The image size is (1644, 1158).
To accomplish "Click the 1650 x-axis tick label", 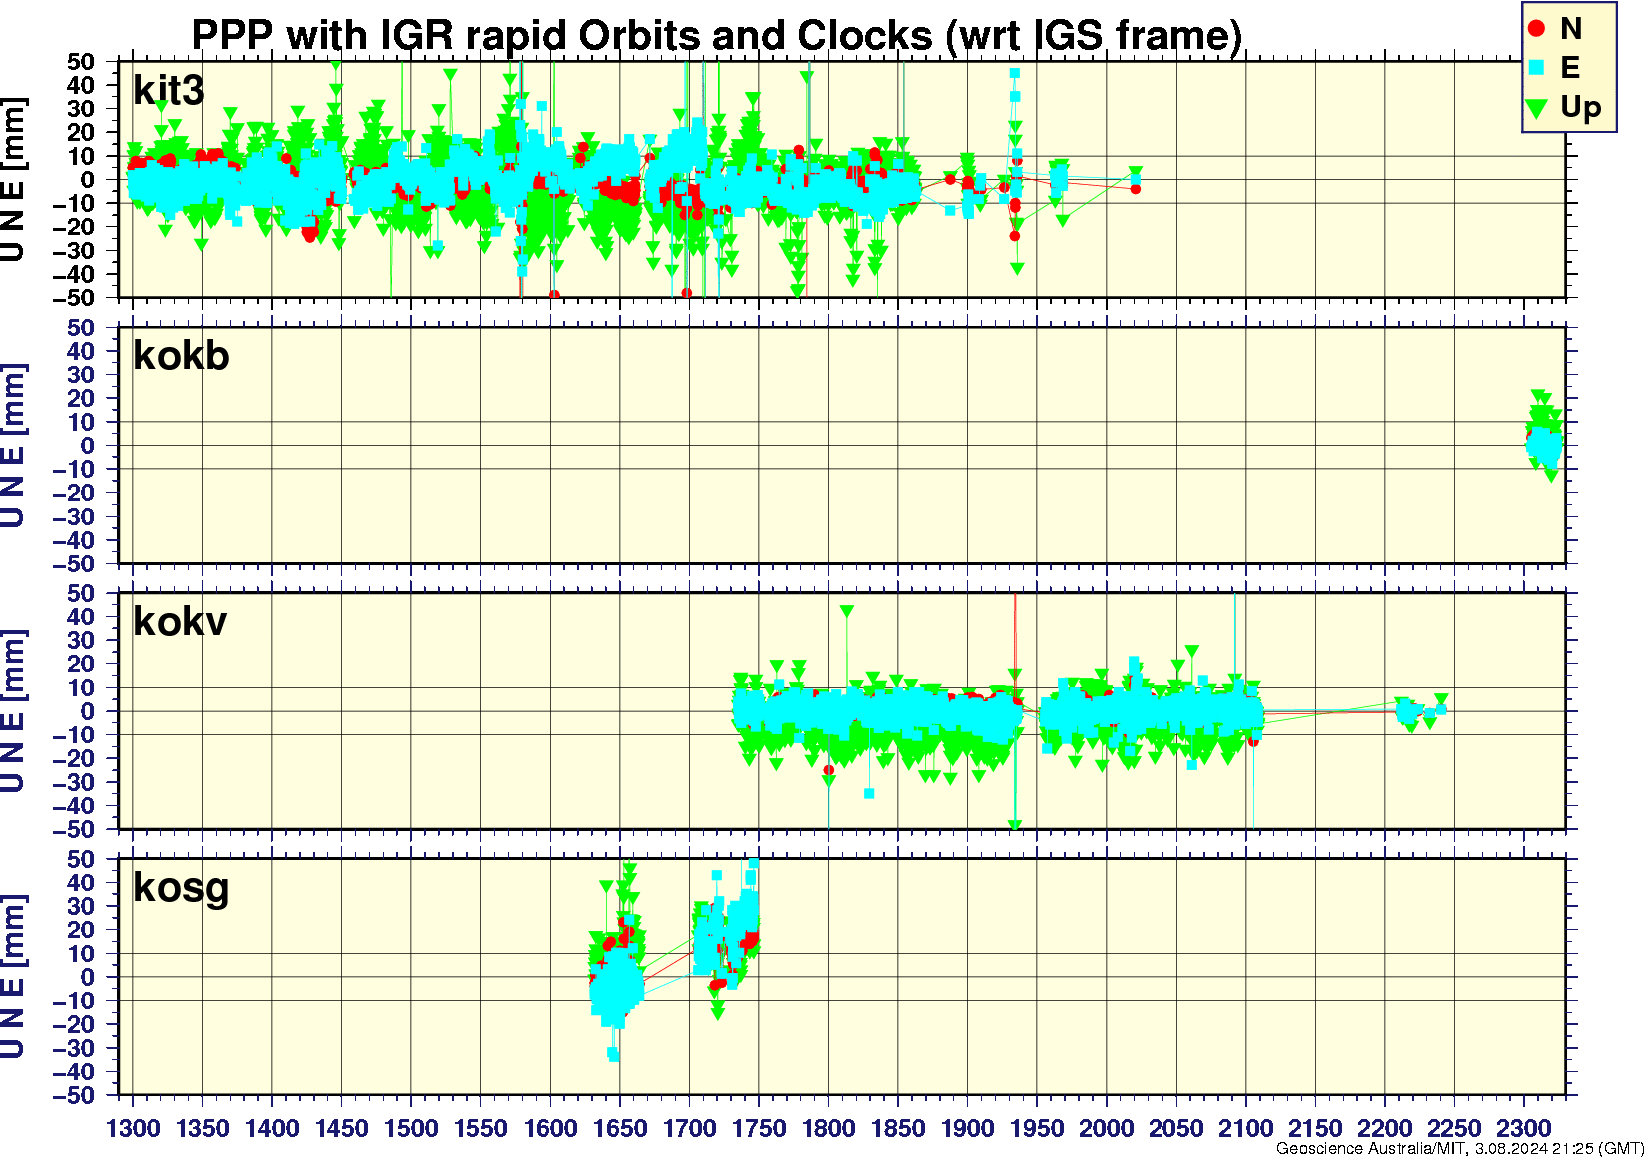I will pyautogui.click(x=620, y=1128).
